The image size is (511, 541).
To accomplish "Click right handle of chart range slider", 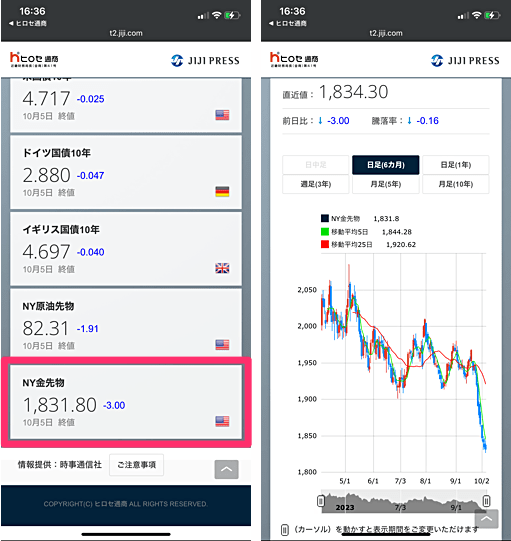I will [486, 501].
